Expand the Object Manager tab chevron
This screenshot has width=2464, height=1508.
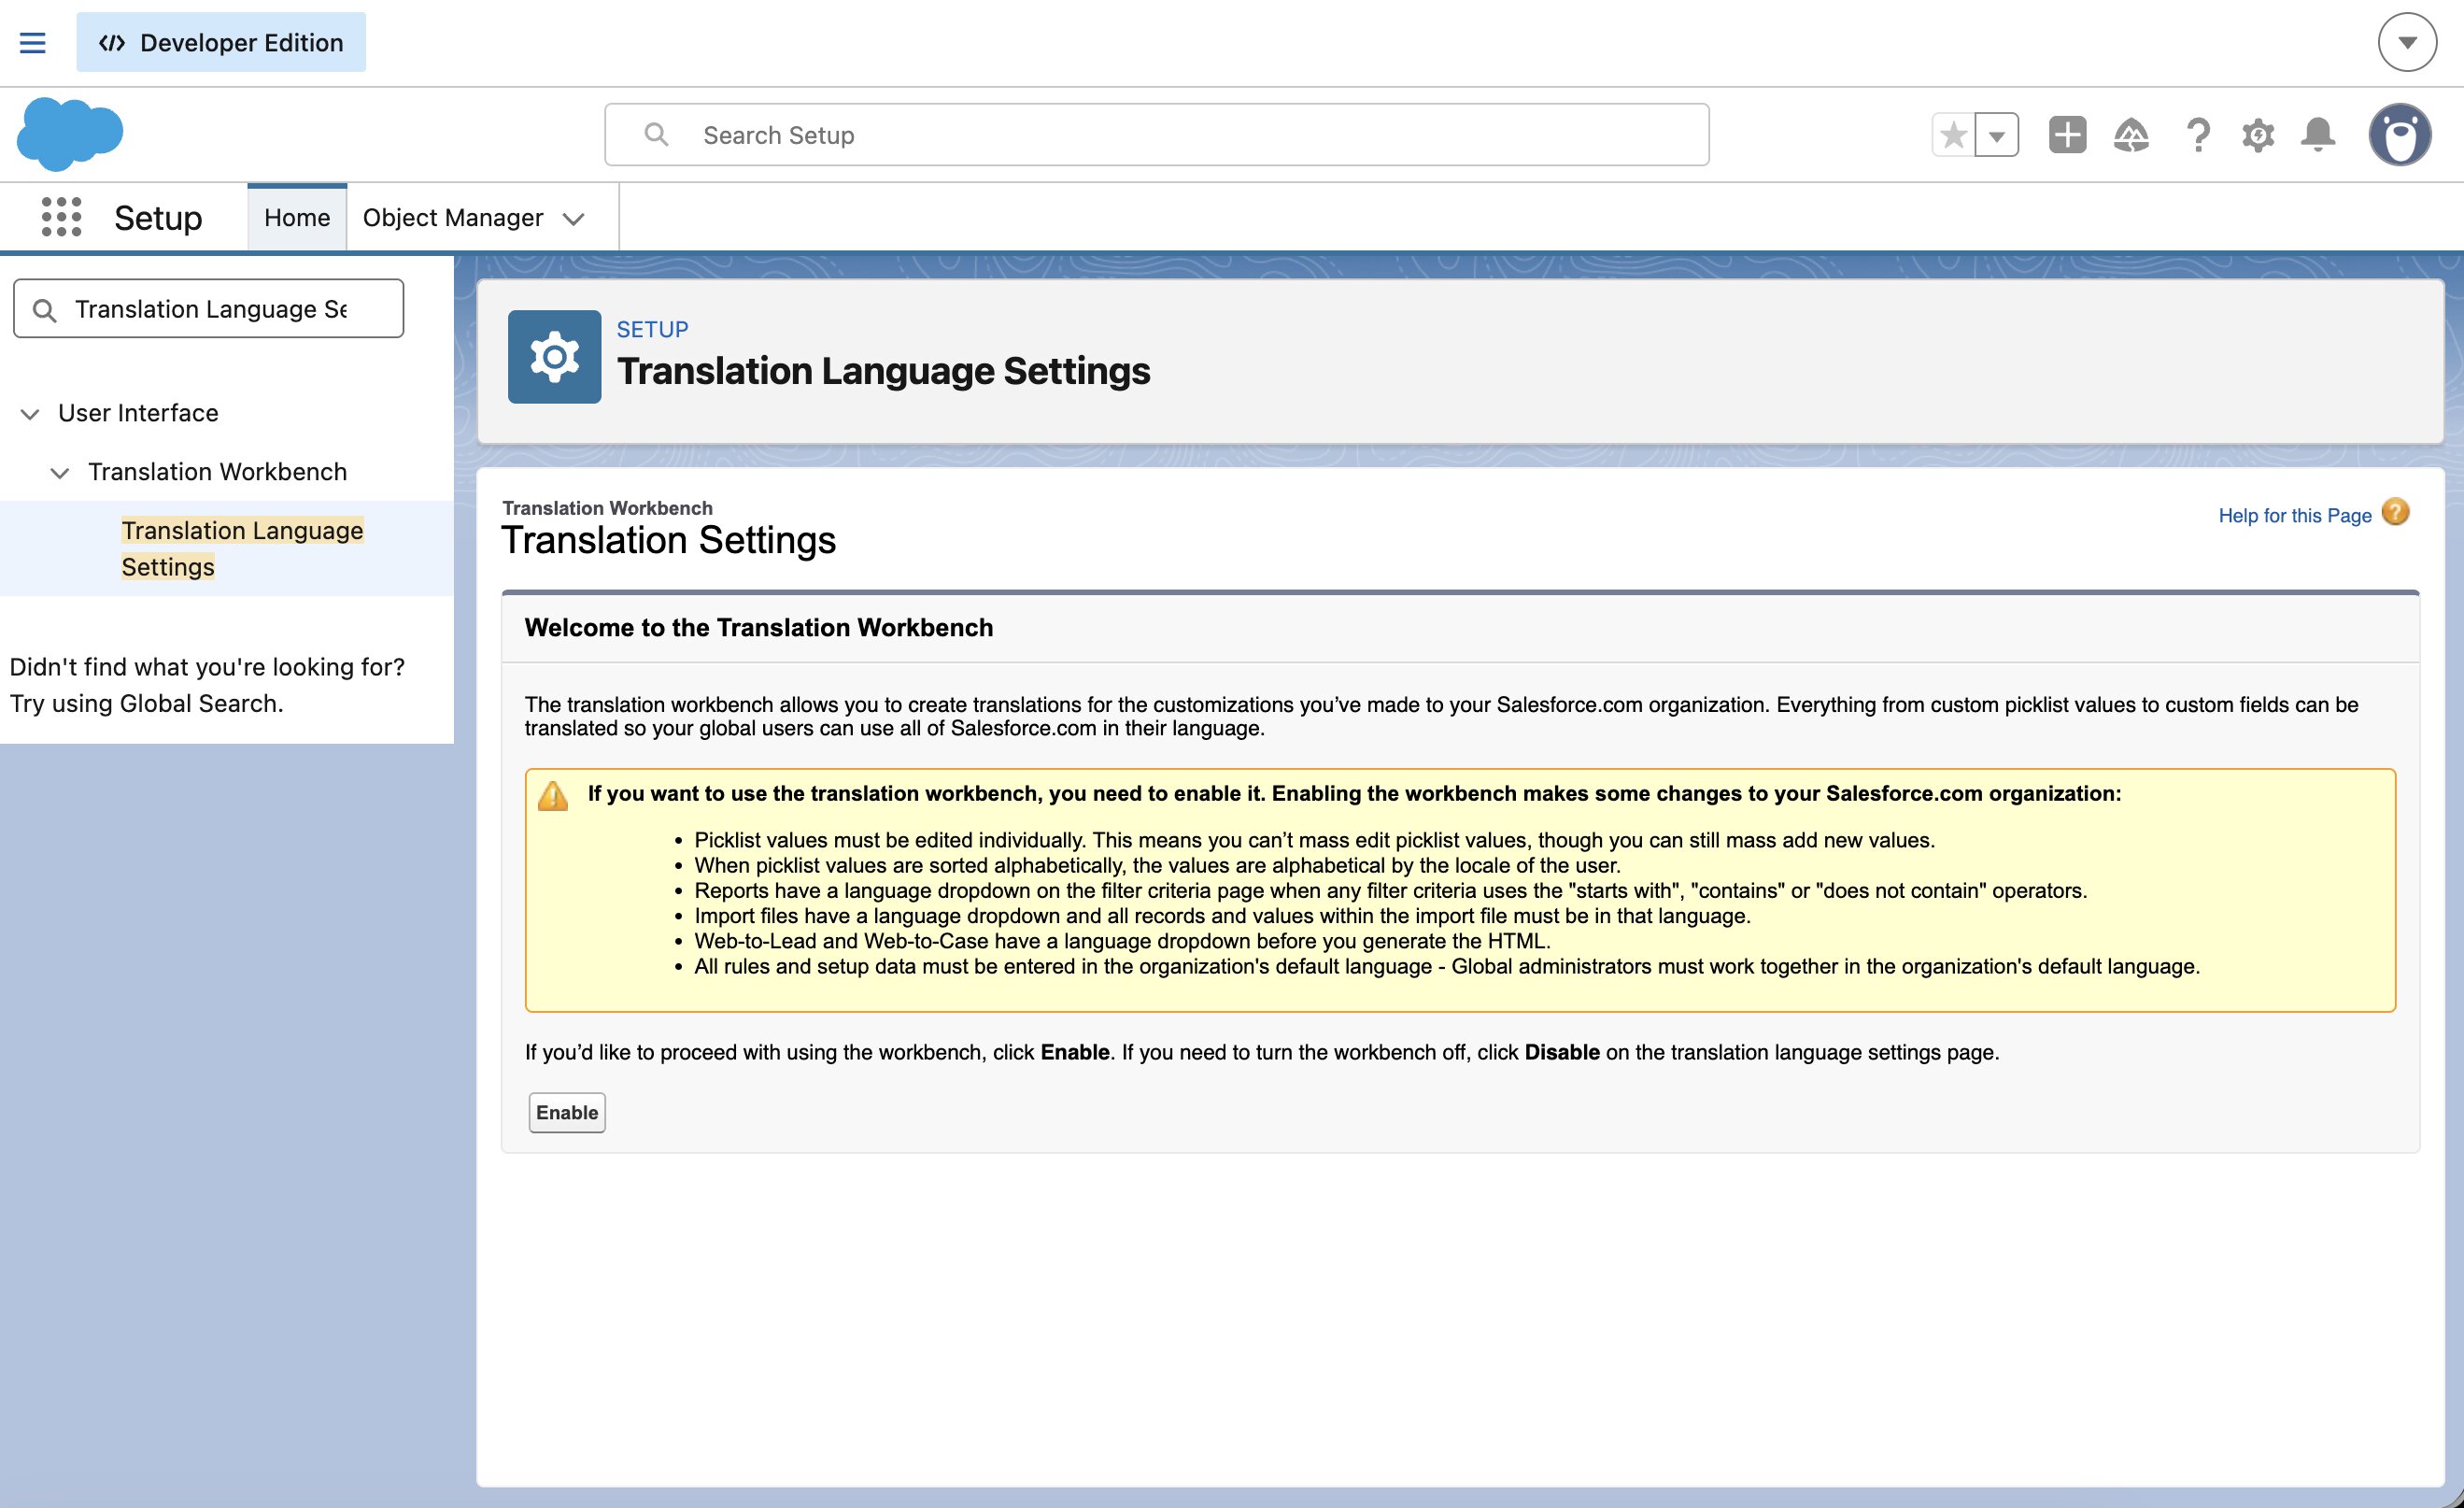(x=573, y=219)
